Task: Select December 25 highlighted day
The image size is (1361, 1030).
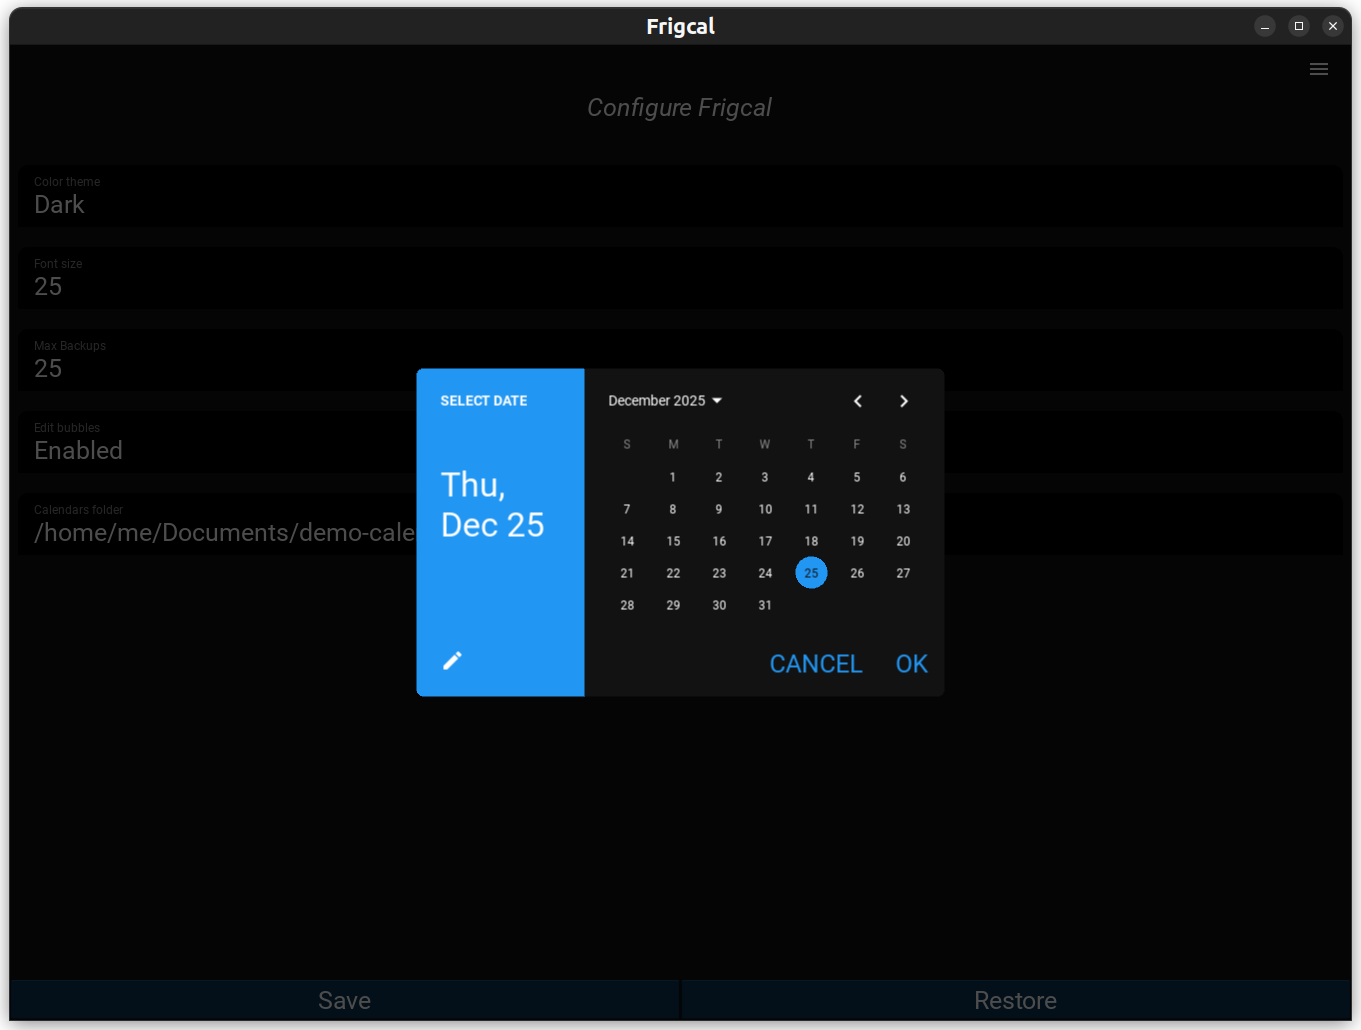Action: (x=811, y=573)
